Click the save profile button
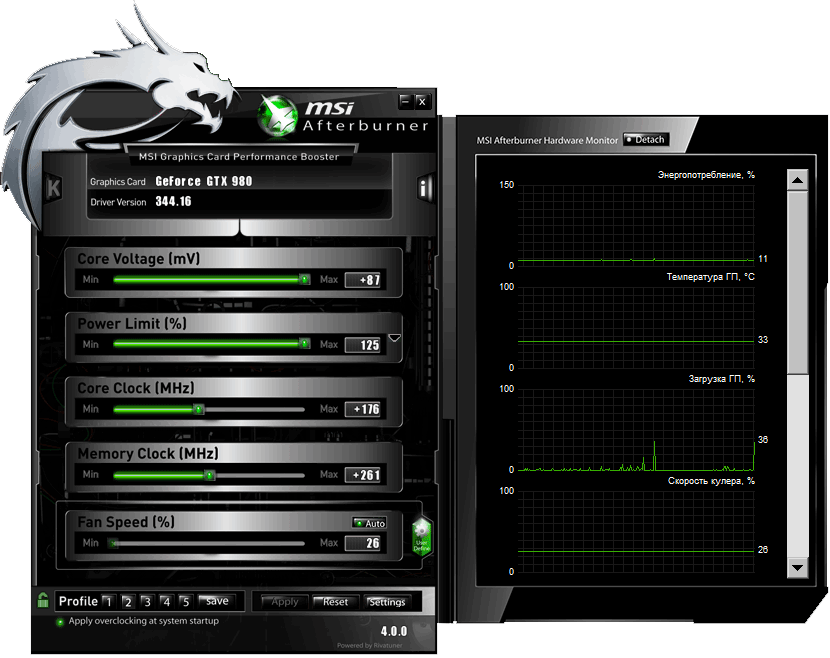Screen dimensions: 830x658 point(216,601)
